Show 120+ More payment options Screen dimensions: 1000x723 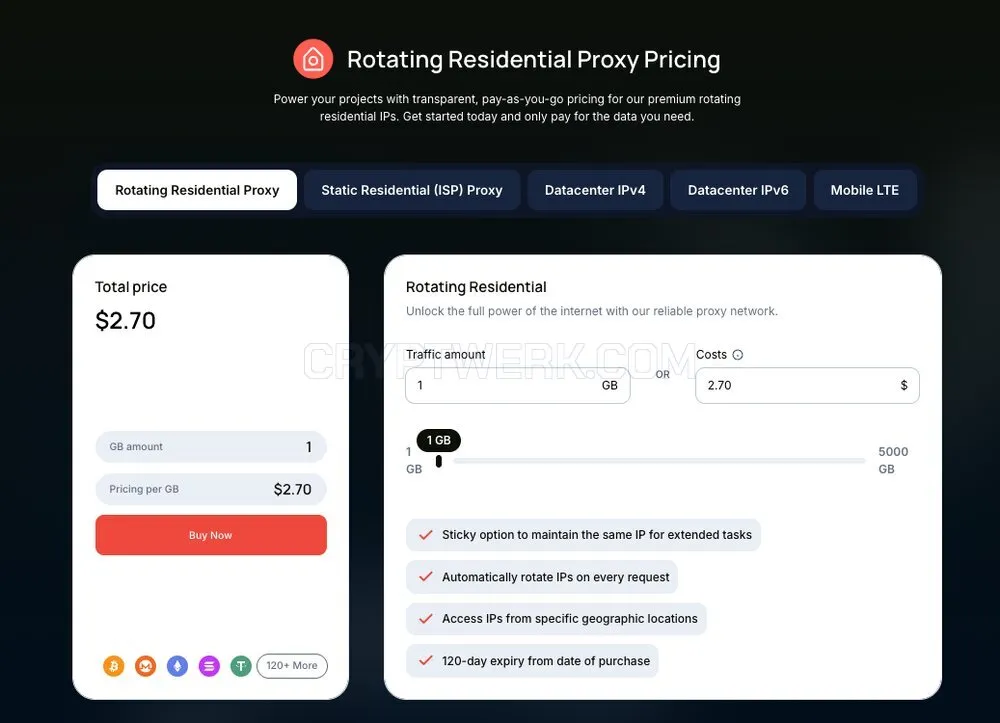292,666
